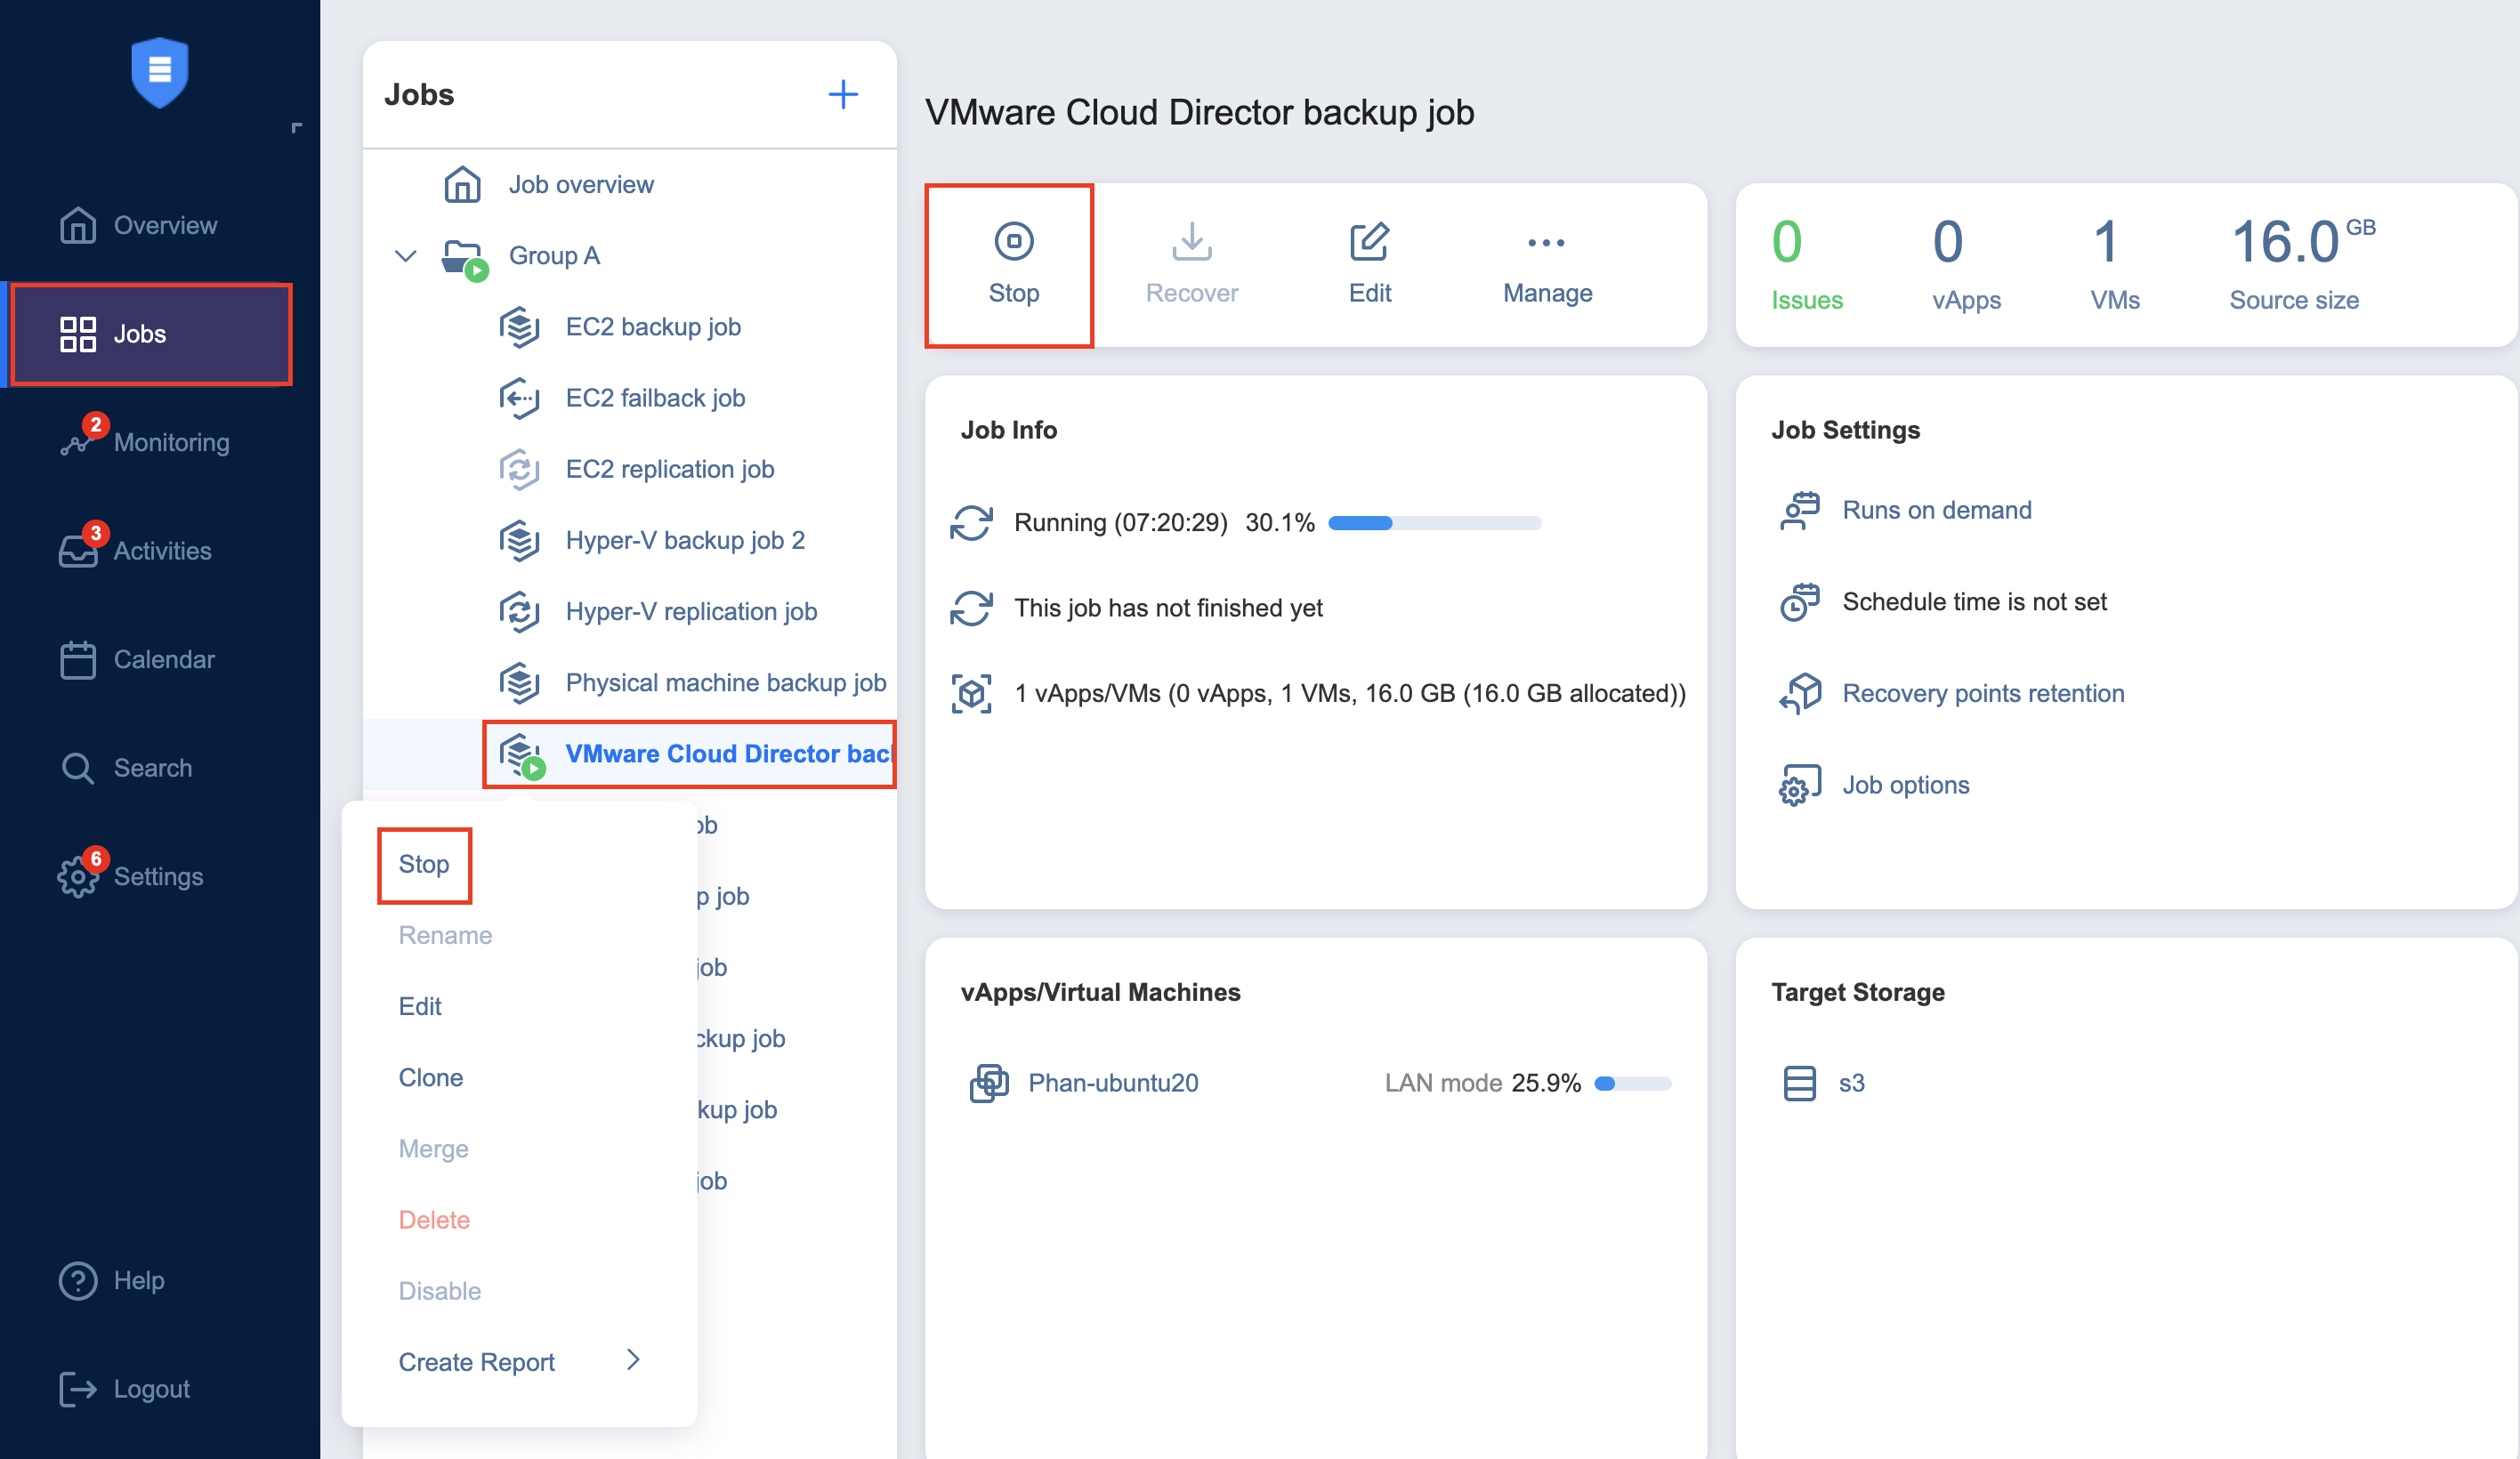Viewport: 2520px width, 1459px height.
Task: Click the shield logo at top of sidebar
Action: click(159, 72)
